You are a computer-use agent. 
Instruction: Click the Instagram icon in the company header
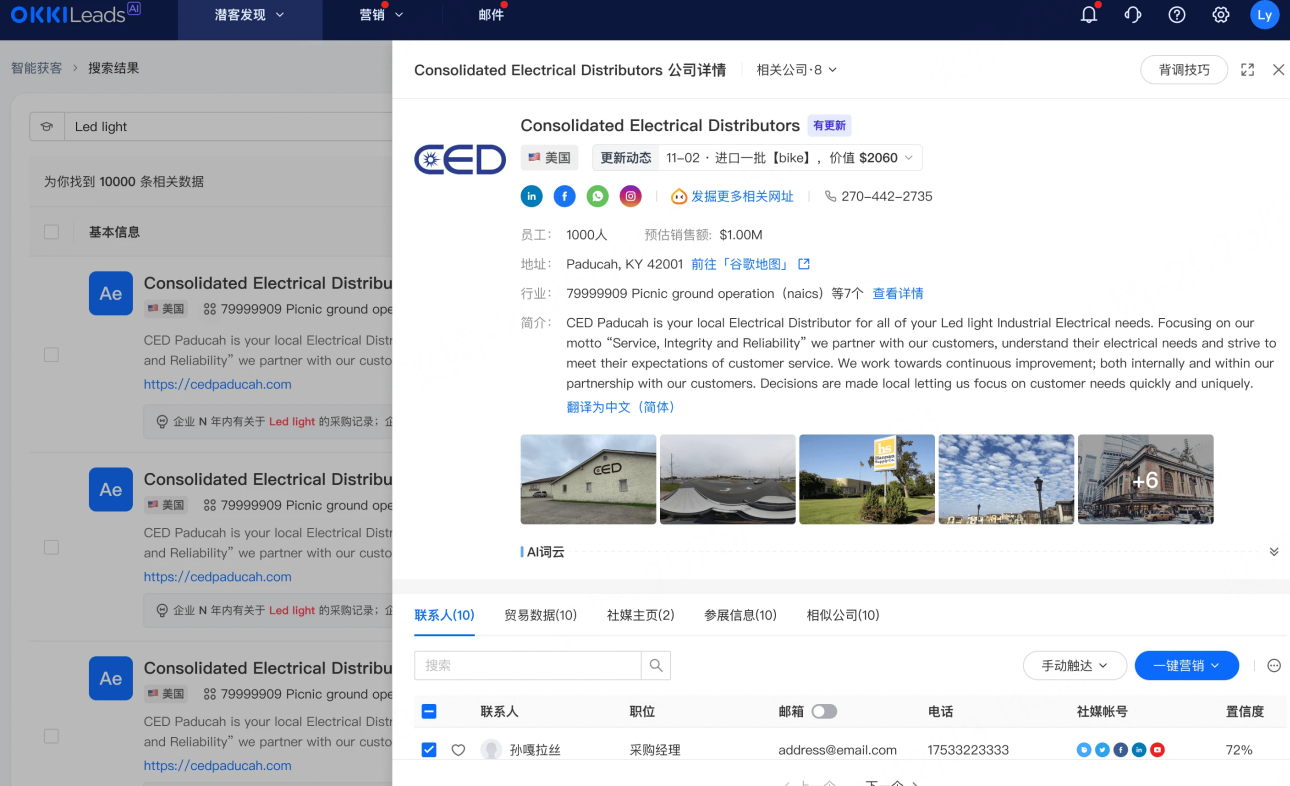[x=630, y=196]
